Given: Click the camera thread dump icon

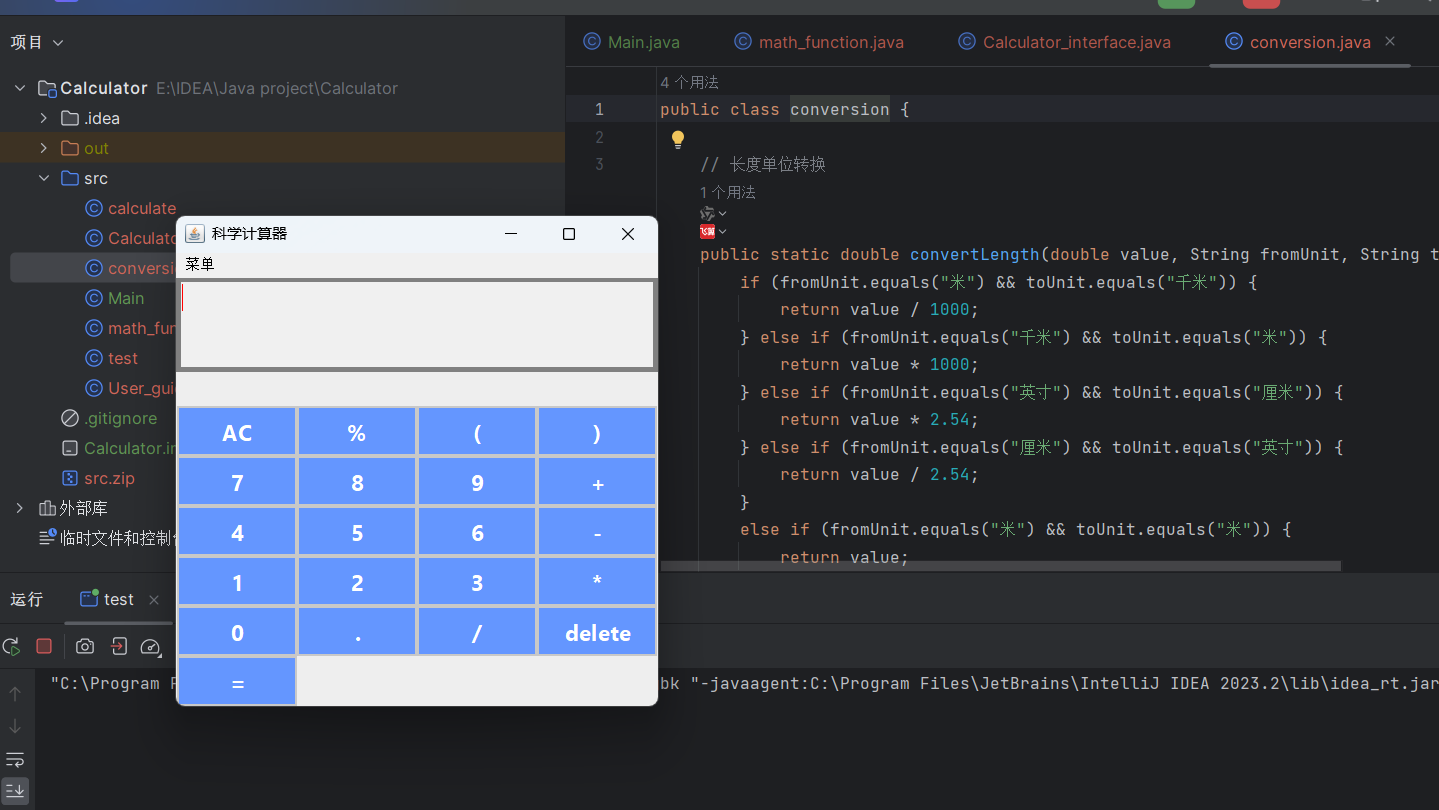Looking at the screenshot, I should pyautogui.click(x=85, y=647).
